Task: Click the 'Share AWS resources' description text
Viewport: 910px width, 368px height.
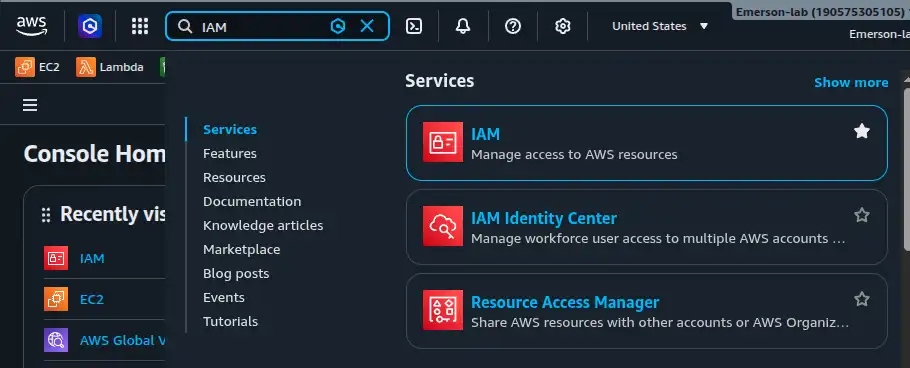Action: tap(660, 323)
